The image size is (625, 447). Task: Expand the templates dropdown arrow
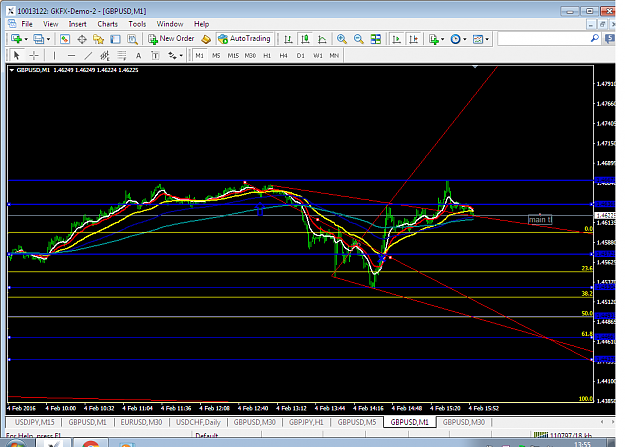[487, 39]
